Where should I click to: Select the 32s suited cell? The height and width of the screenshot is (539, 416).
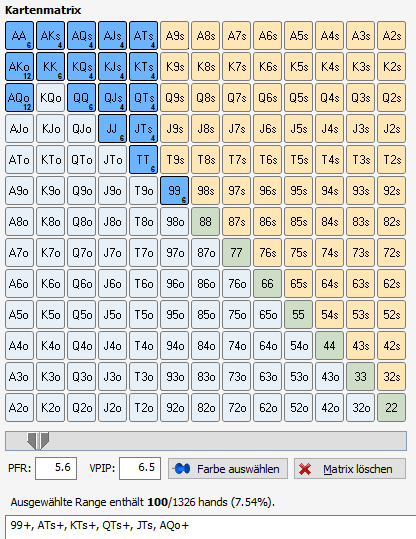[391, 377]
